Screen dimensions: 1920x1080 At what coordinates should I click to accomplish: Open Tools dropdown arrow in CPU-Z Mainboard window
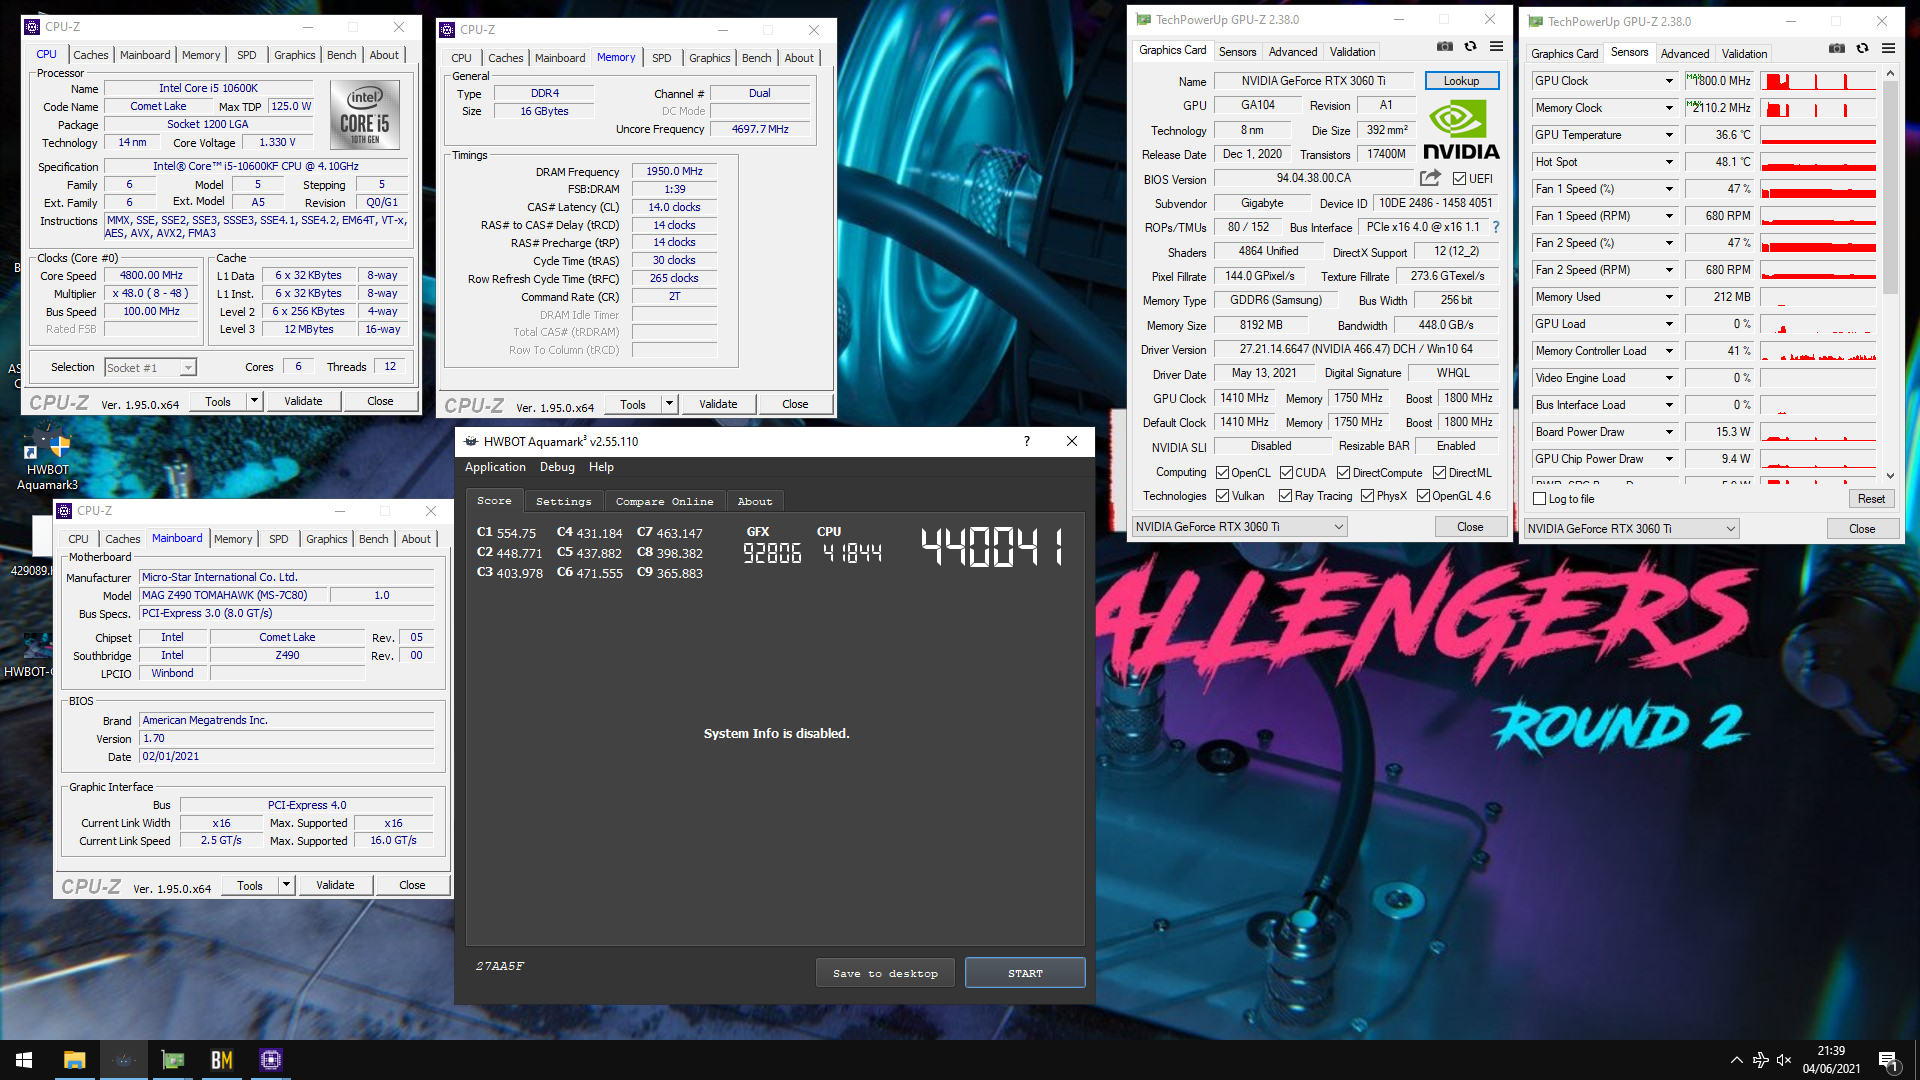point(286,885)
